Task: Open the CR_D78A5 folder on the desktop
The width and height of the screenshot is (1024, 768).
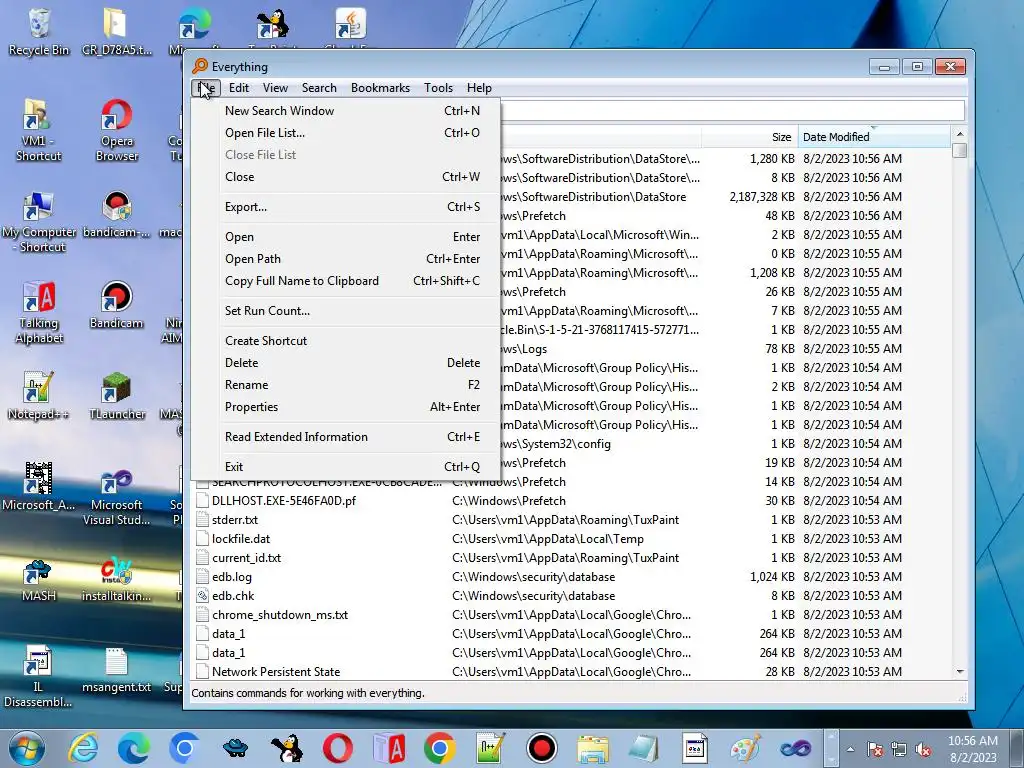Action: 116,31
